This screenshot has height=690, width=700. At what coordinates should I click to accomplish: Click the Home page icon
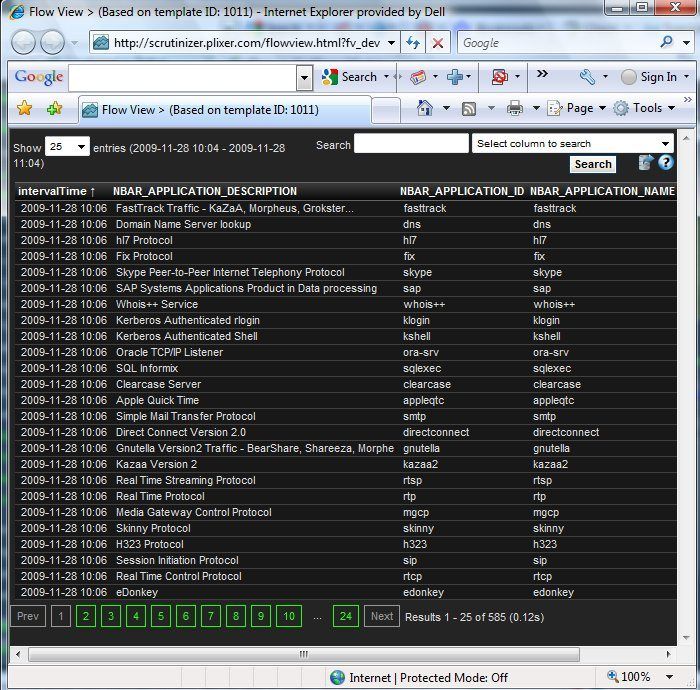point(425,108)
